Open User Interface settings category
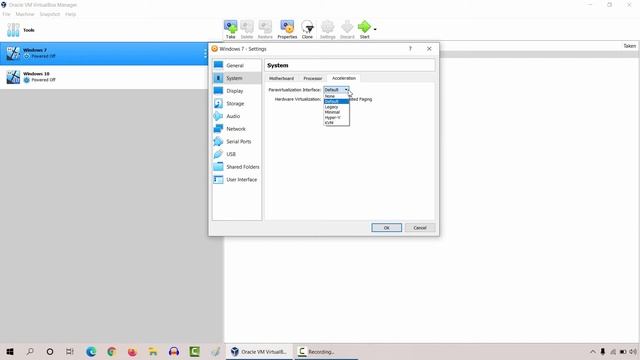 (x=237, y=179)
